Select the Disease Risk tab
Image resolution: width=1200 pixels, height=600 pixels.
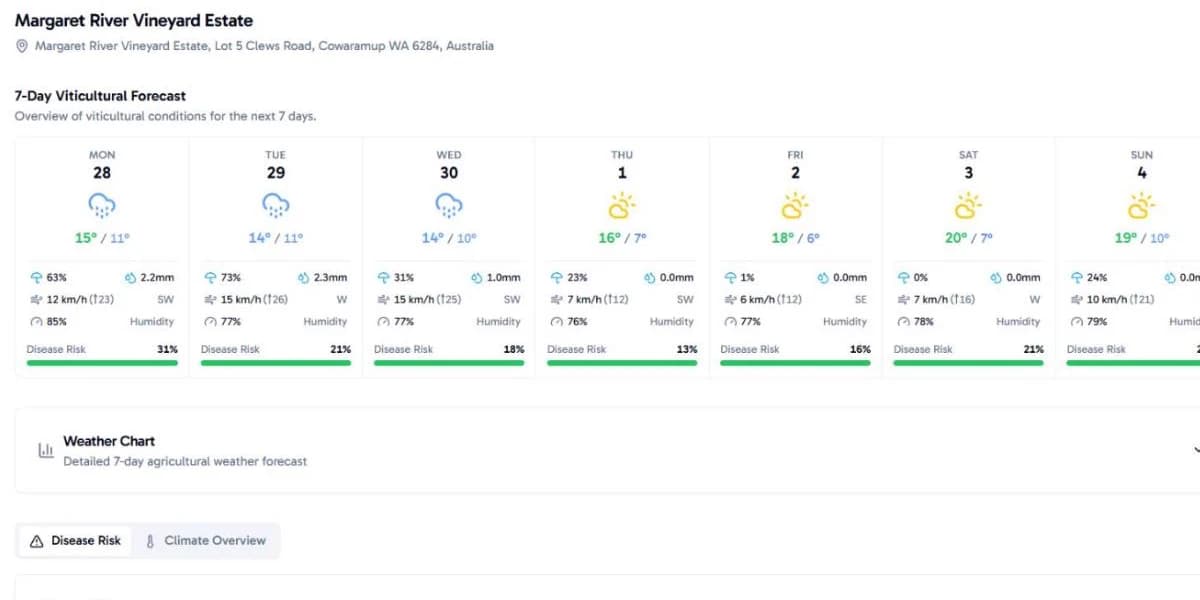pos(75,541)
